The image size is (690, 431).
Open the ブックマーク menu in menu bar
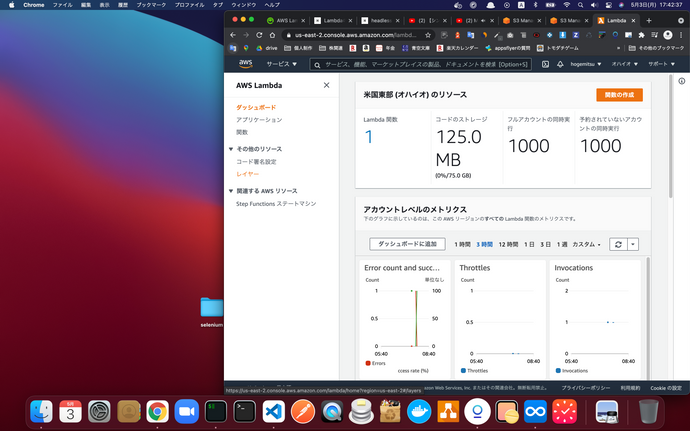[x=151, y=5]
